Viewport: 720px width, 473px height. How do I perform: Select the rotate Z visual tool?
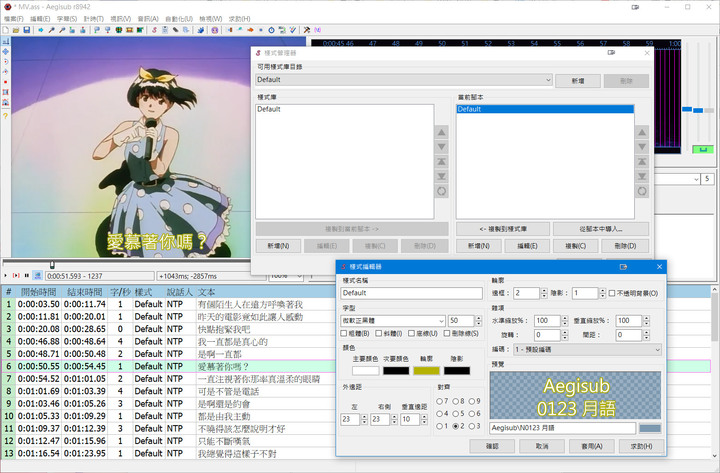6,62
